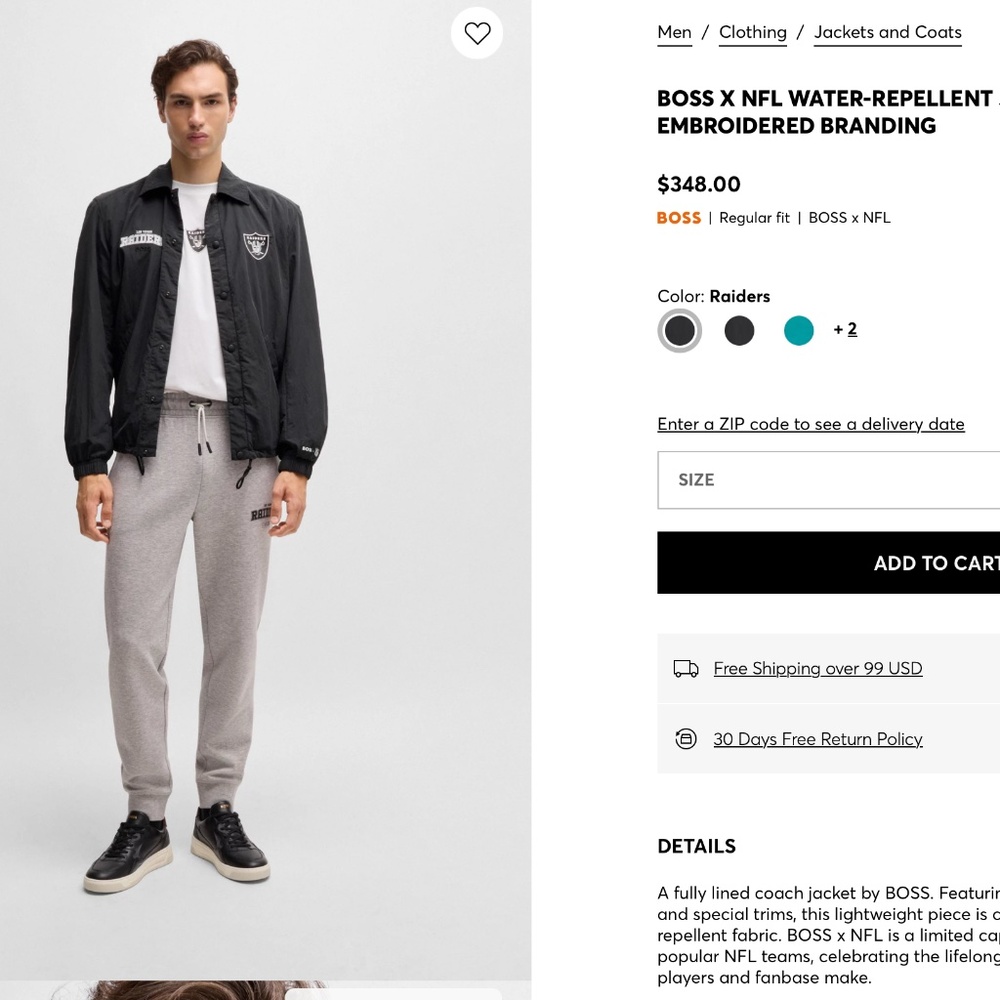Open the SIZE selection dropdown
The width and height of the screenshot is (1000, 1000).
tap(828, 480)
